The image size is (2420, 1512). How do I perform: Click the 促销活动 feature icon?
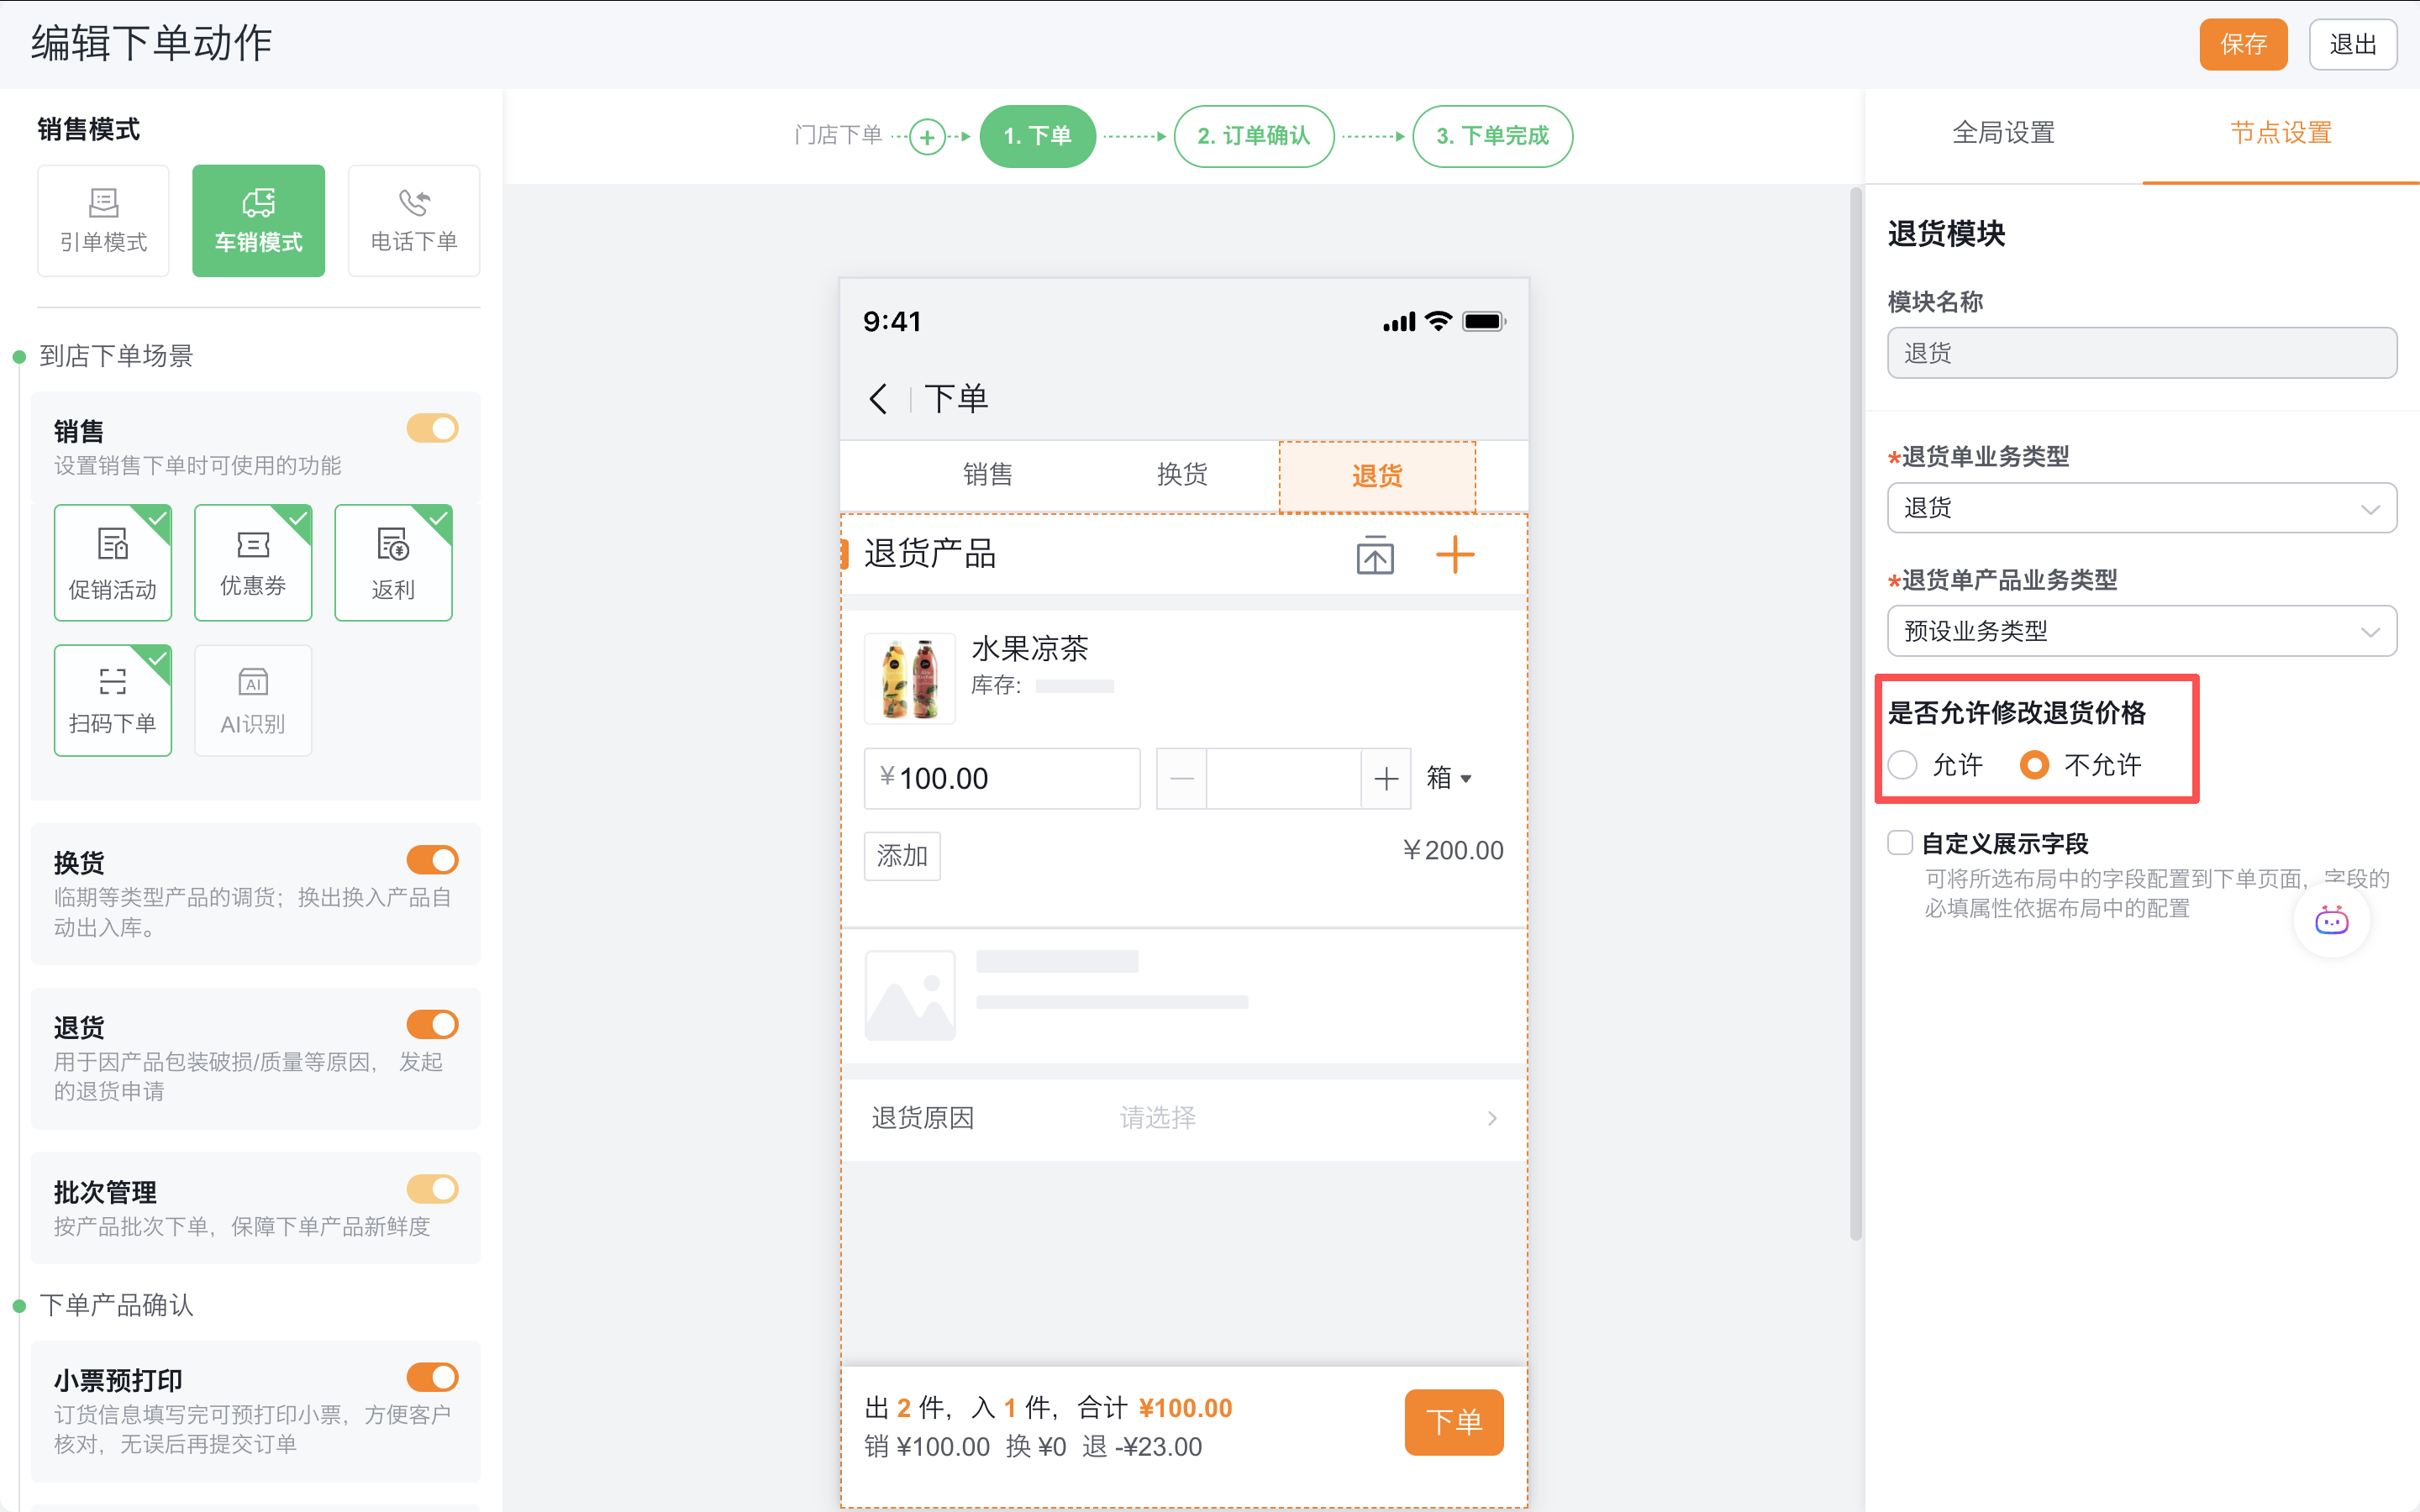113,562
